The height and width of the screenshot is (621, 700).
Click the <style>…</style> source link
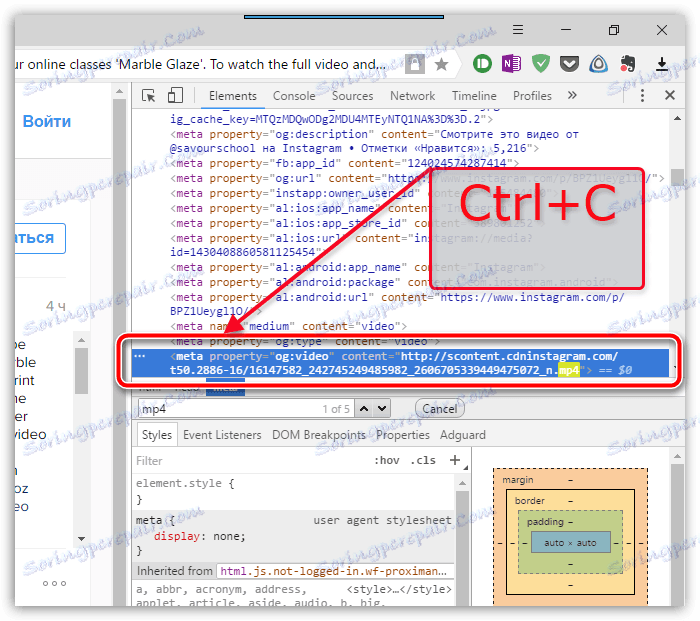tap(399, 589)
